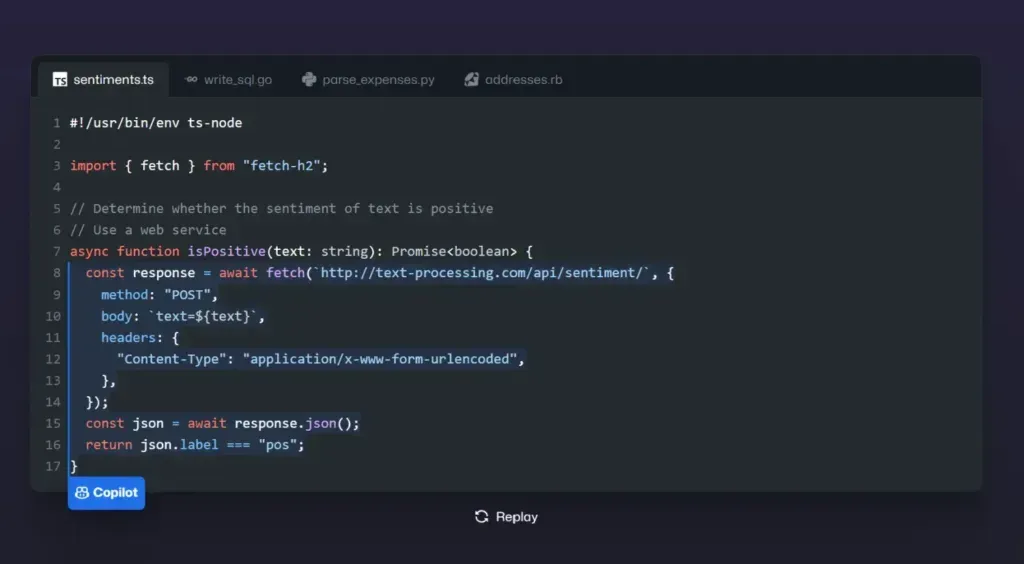This screenshot has width=1024, height=564.
Task: Click the 'application/x-www-form-urlencoded' string
Action: click(x=380, y=359)
